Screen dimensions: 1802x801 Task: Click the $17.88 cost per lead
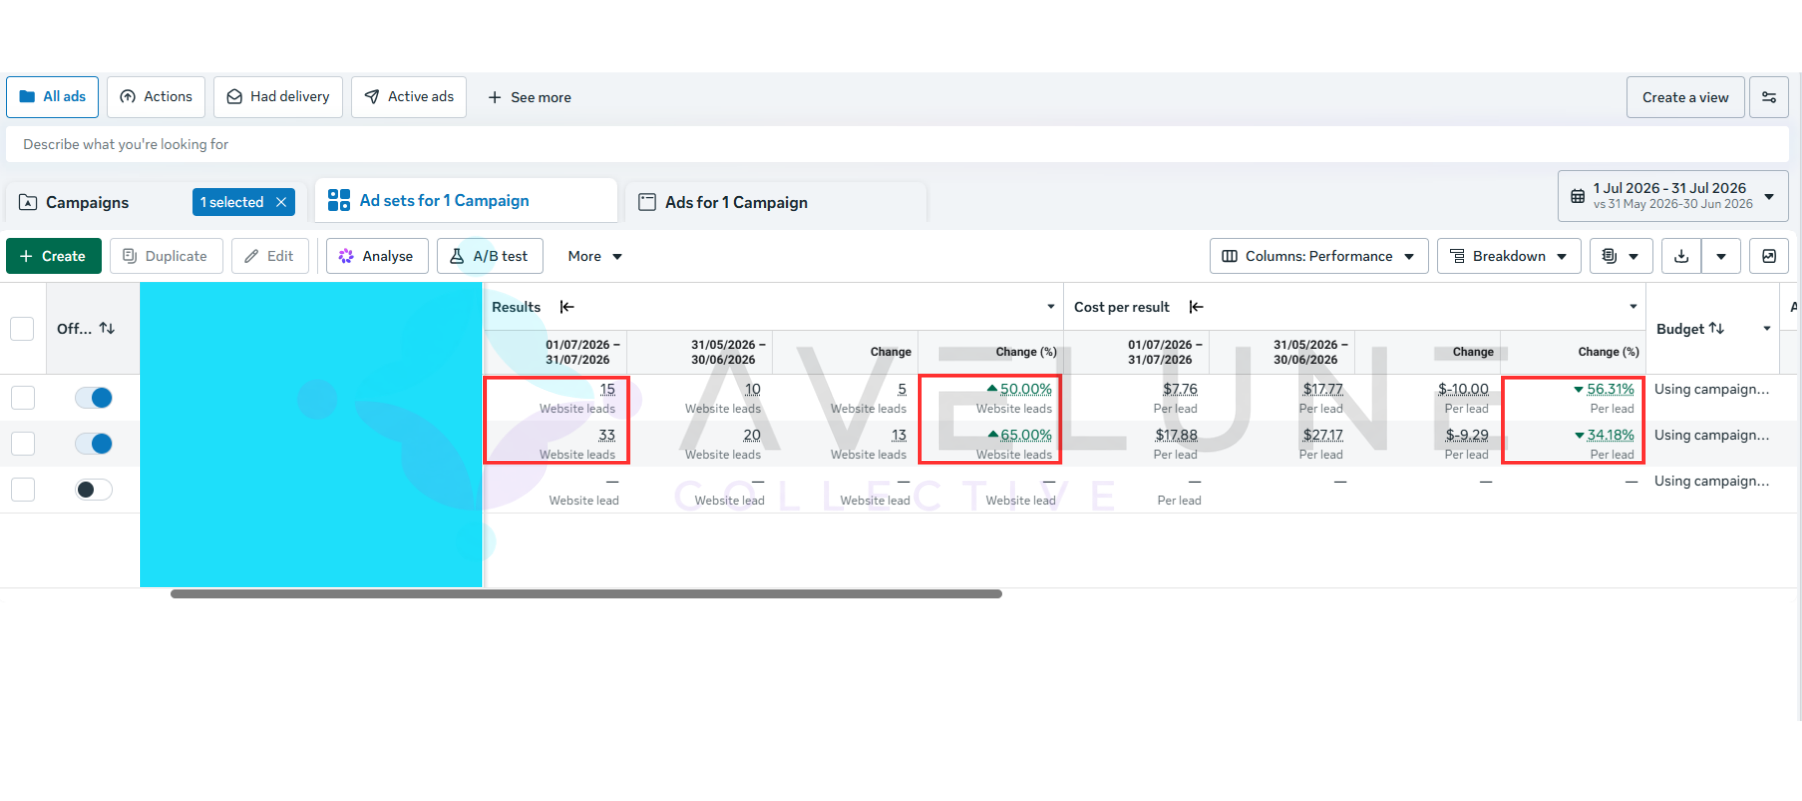(x=1176, y=436)
